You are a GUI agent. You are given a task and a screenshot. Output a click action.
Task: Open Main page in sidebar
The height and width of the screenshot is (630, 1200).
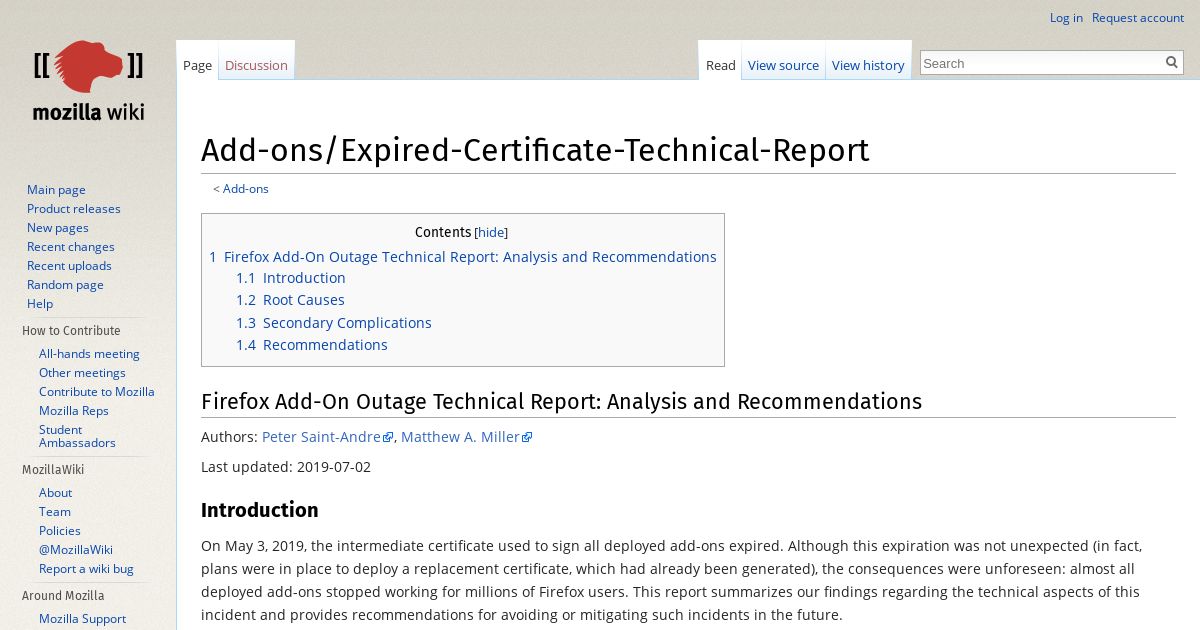[56, 190]
